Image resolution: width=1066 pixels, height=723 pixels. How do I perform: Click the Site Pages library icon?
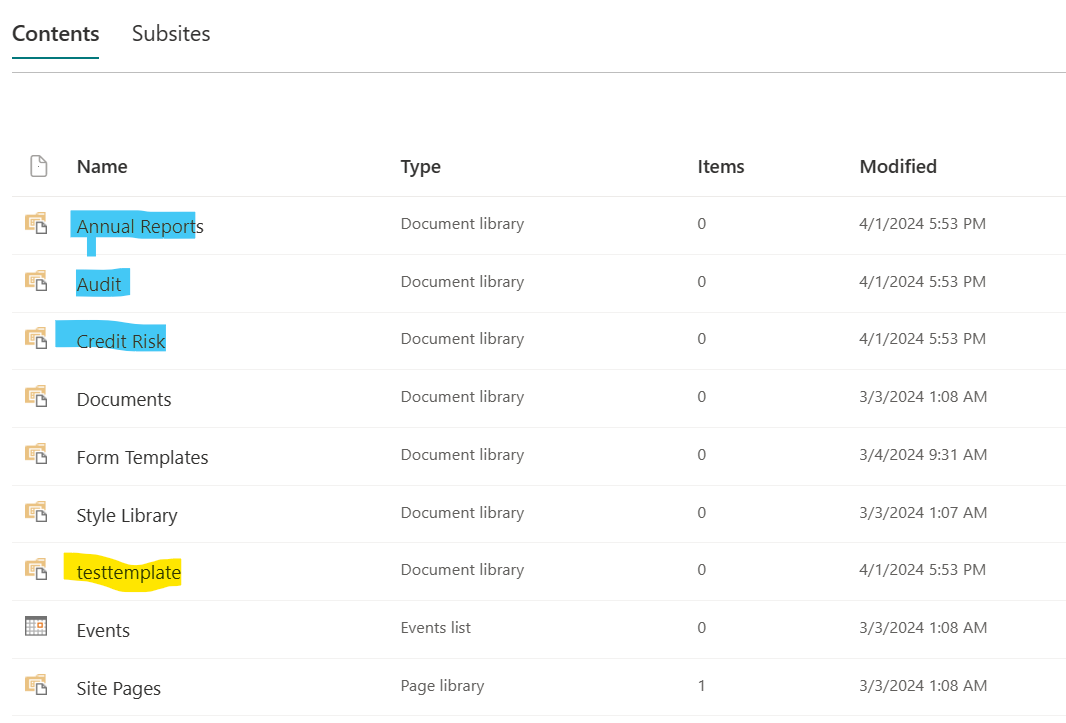pyautogui.click(x=36, y=684)
